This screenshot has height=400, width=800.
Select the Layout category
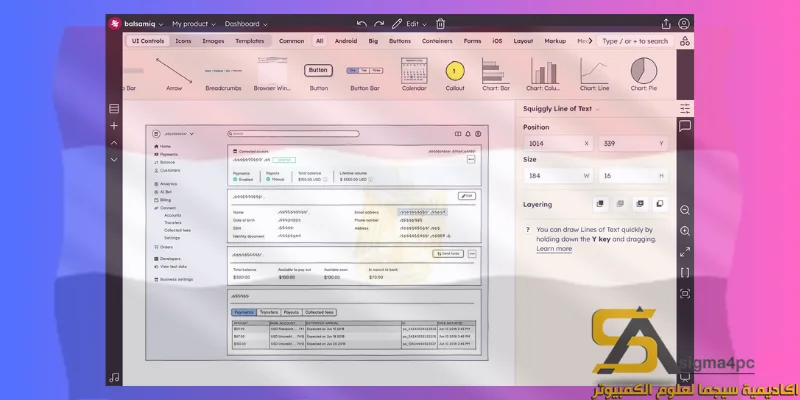pyautogui.click(x=523, y=41)
